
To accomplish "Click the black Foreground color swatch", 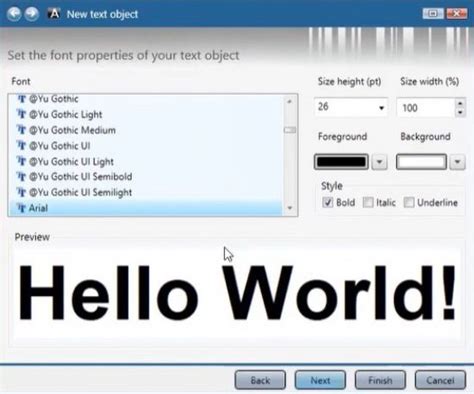I will (x=341, y=162).
